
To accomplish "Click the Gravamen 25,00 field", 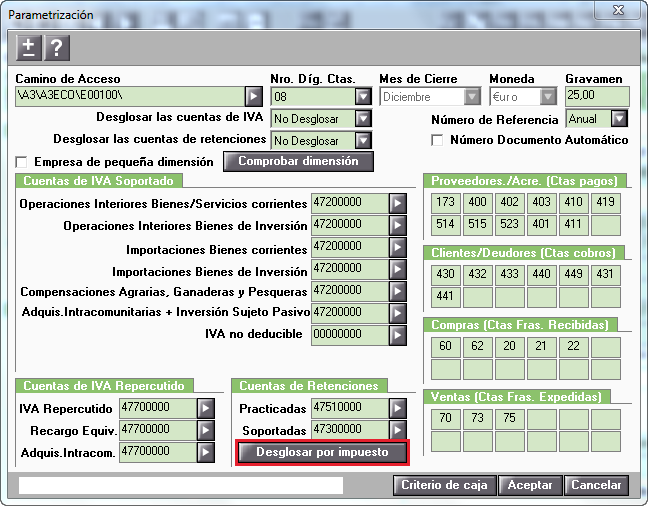I will (x=597, y=96).
